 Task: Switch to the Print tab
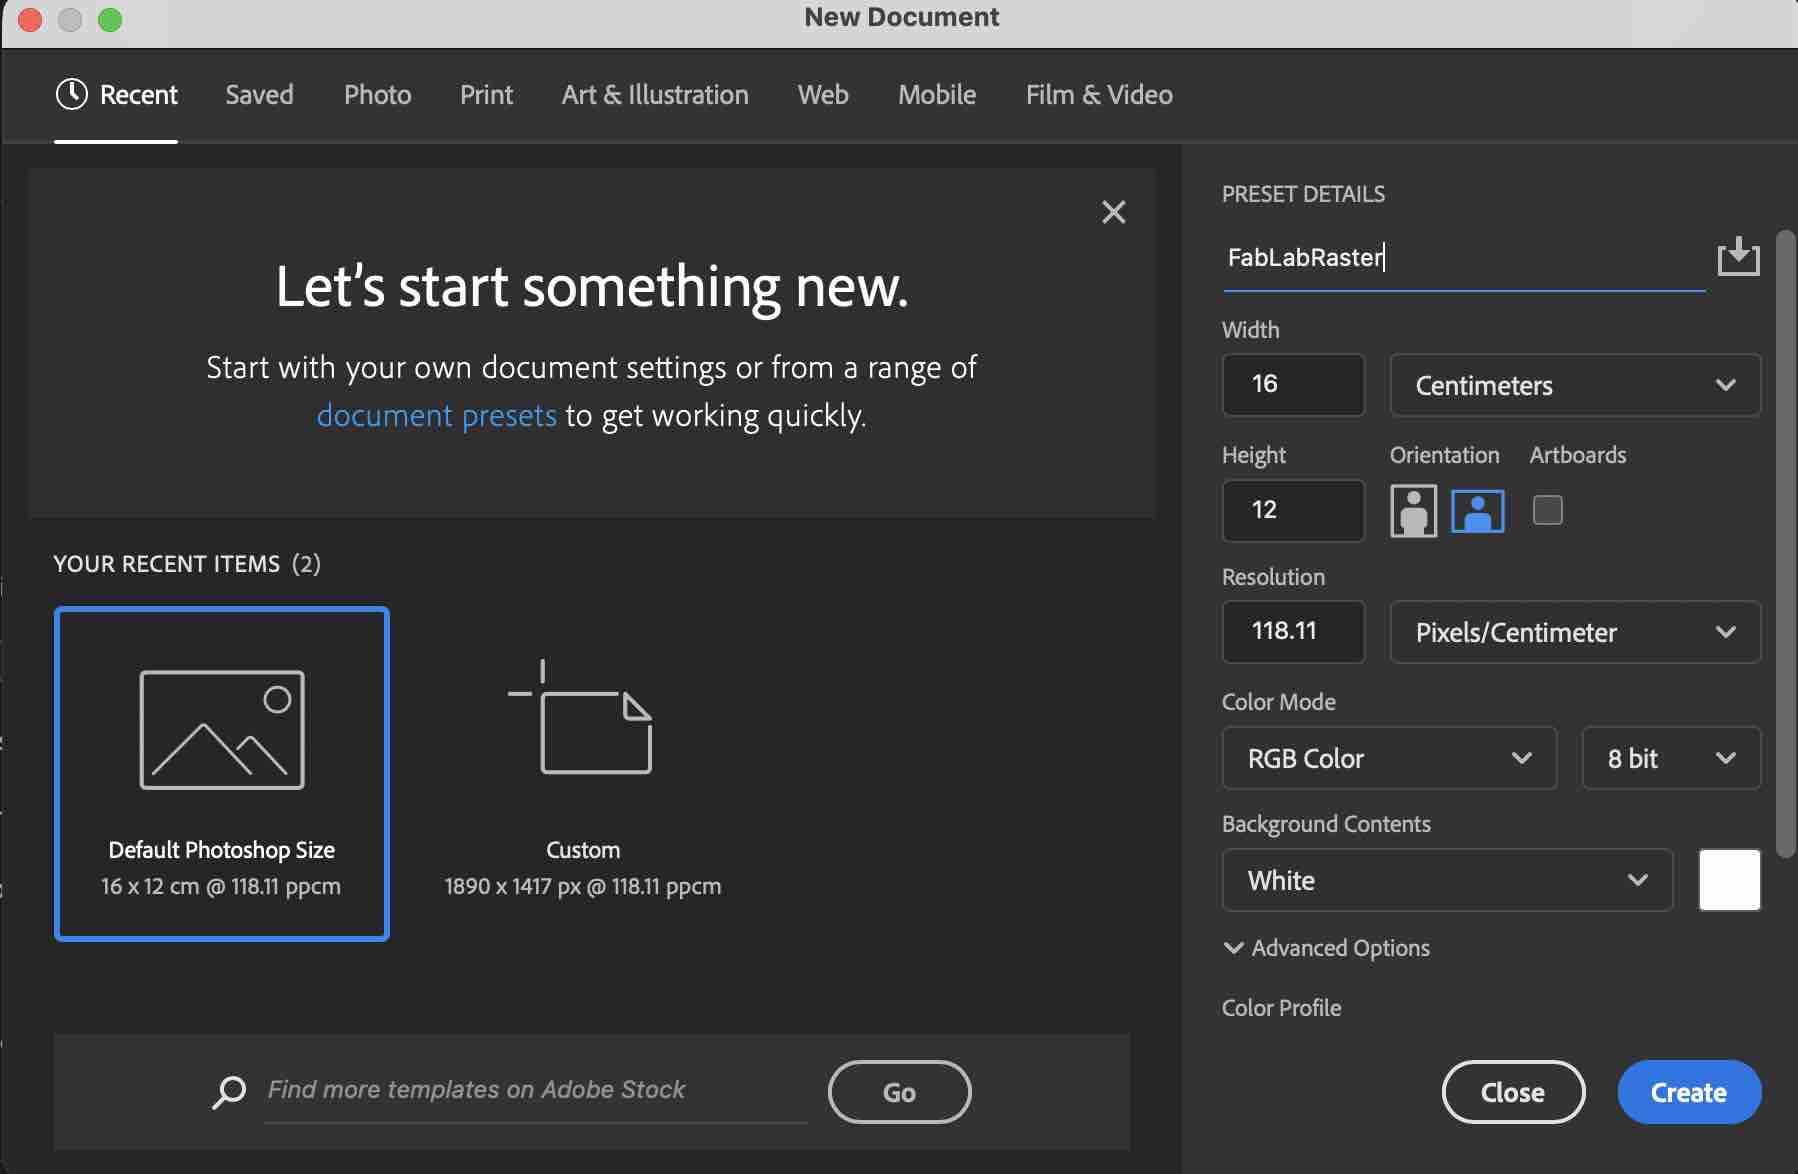tap(486, 95)
